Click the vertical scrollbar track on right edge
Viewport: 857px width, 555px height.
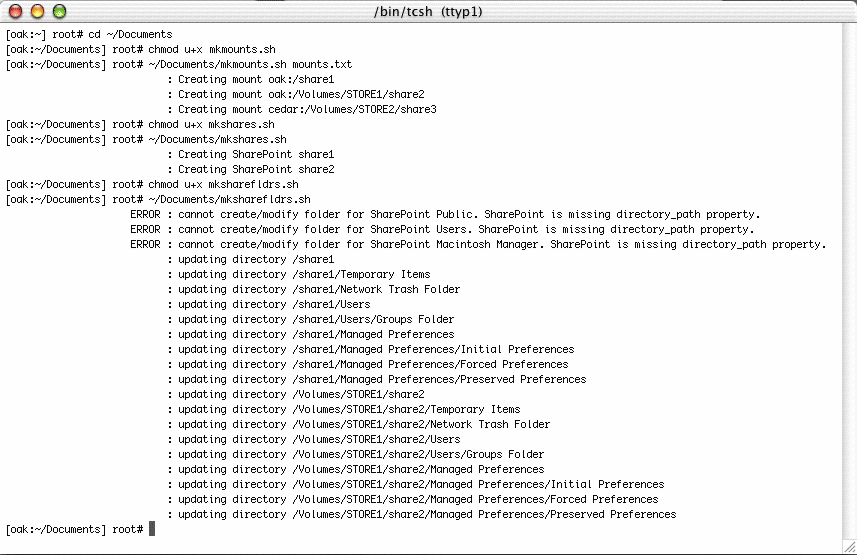850,280
